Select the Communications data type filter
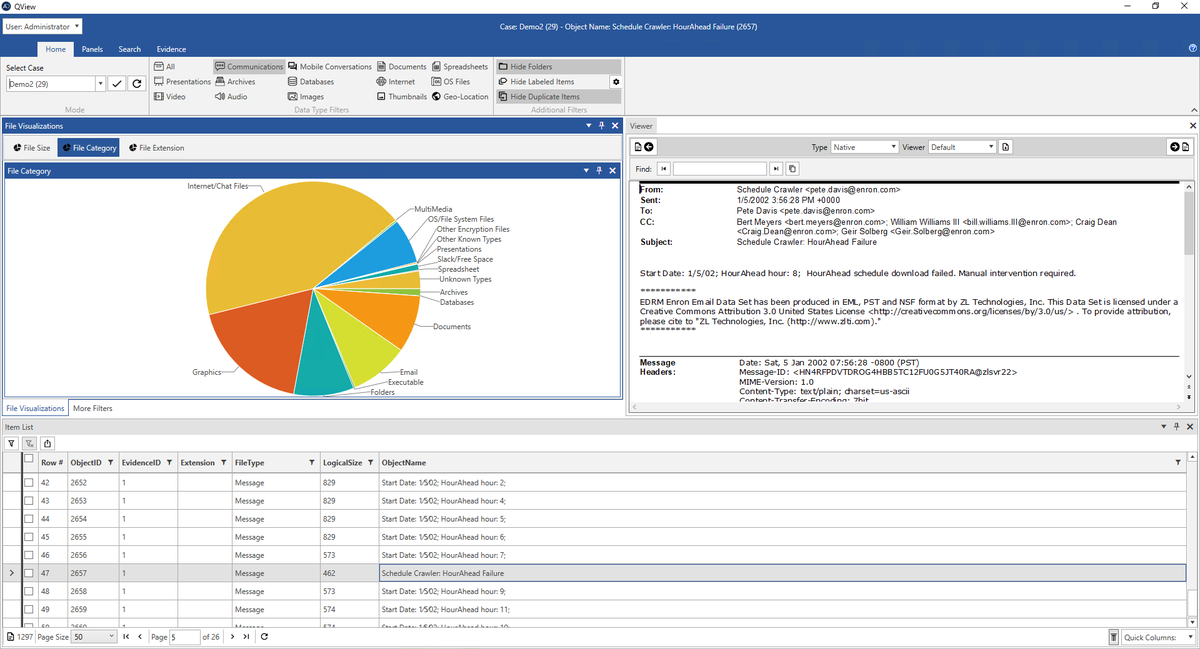Image resolution: width=1200 pixels, height=649 pixels. 247,66
